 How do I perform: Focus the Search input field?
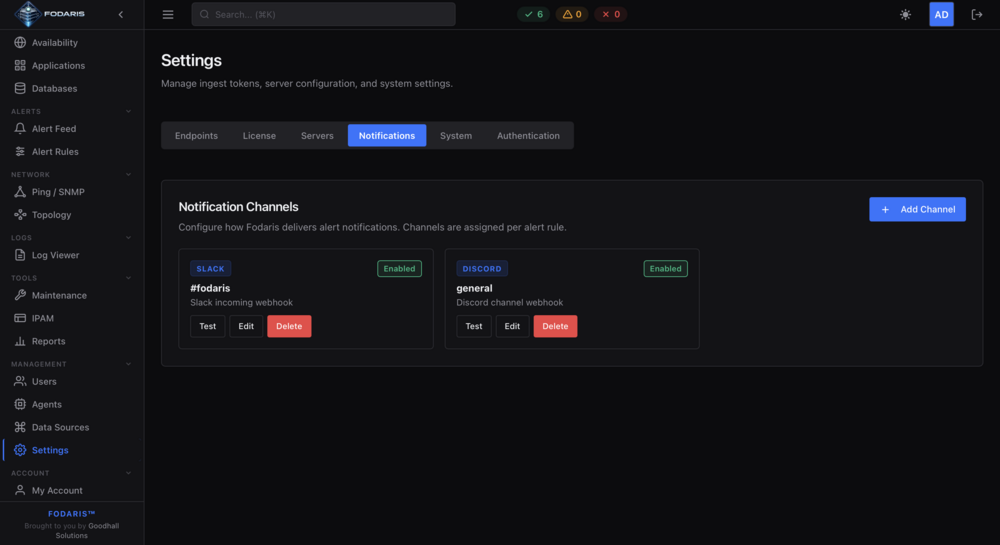click(323, 14)
